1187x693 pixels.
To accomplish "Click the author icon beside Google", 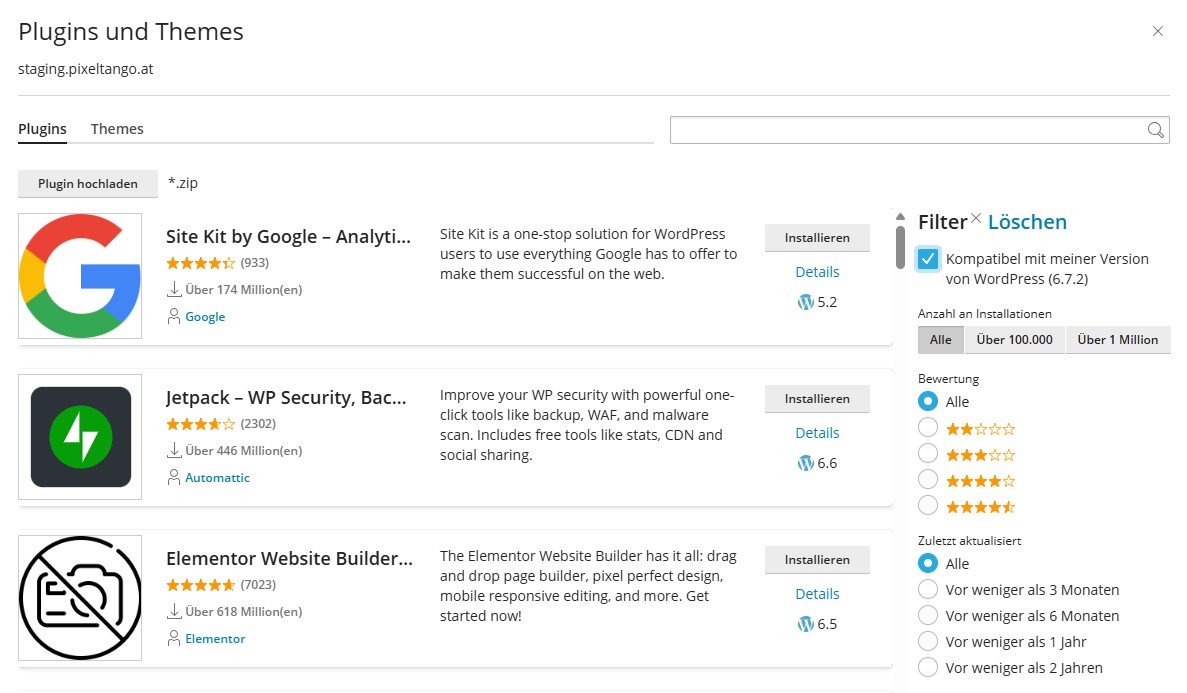I will coord(174,317).
